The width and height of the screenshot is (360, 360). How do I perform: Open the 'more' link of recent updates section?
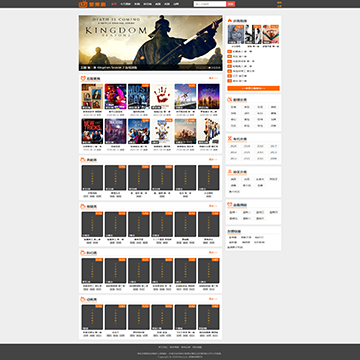(213, 78)
